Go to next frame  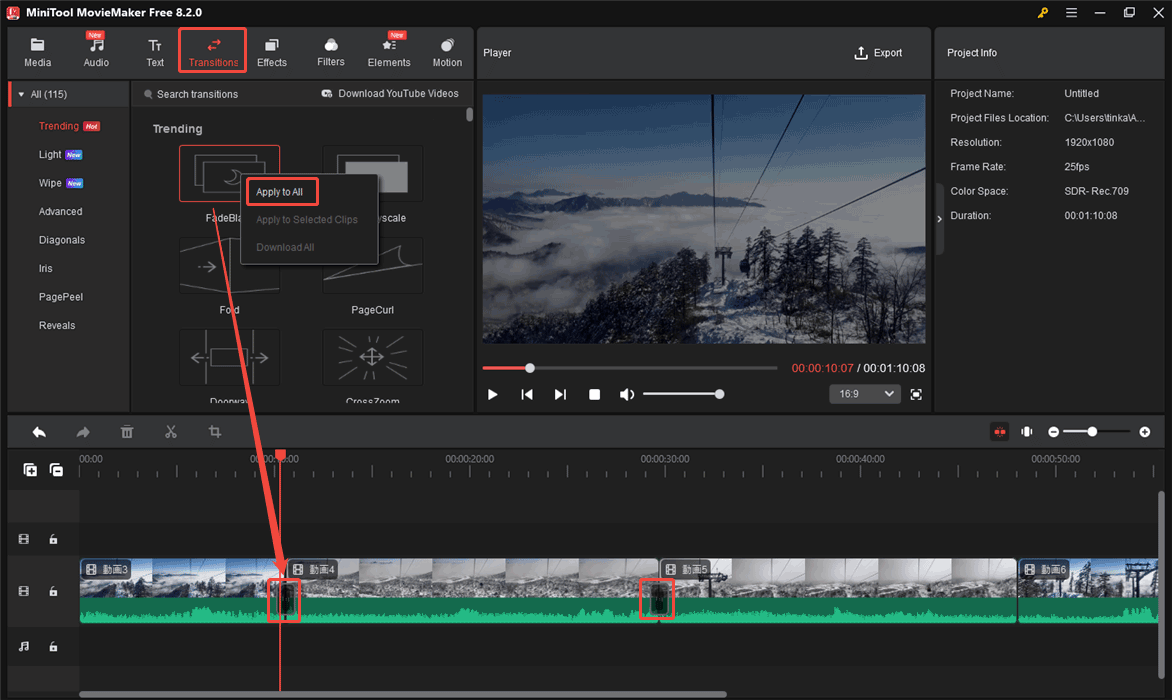point(560,394)
